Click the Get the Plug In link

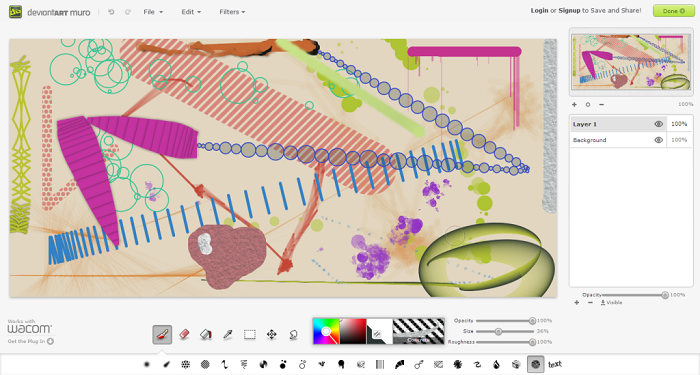(x=30, y=341)
